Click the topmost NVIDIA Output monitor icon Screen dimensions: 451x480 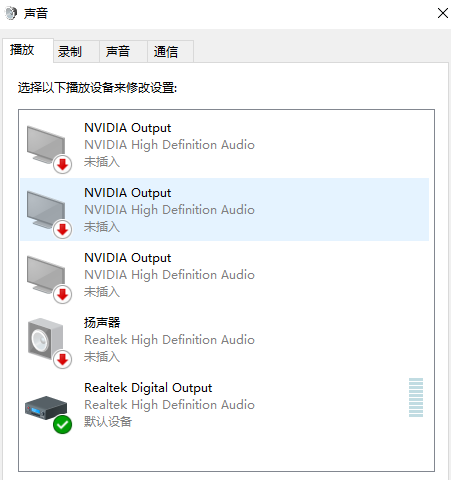[x=46, y=144]
